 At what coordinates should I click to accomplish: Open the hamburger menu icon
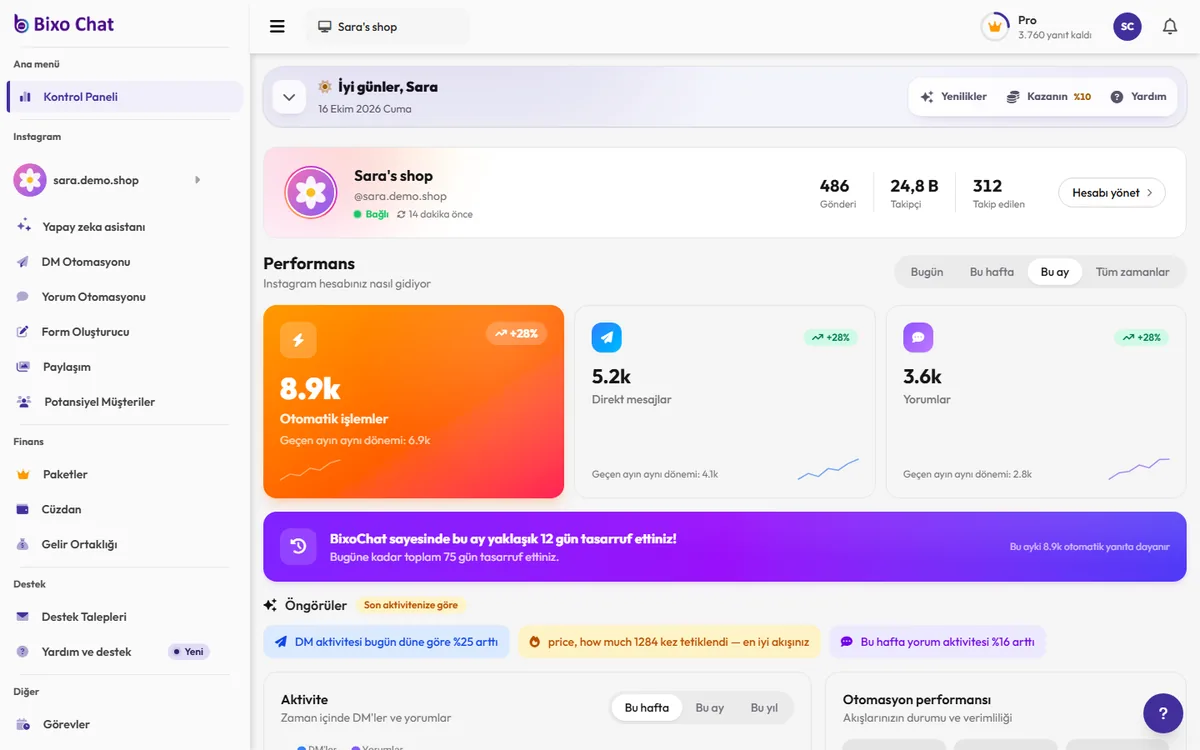tap(277, 27)
